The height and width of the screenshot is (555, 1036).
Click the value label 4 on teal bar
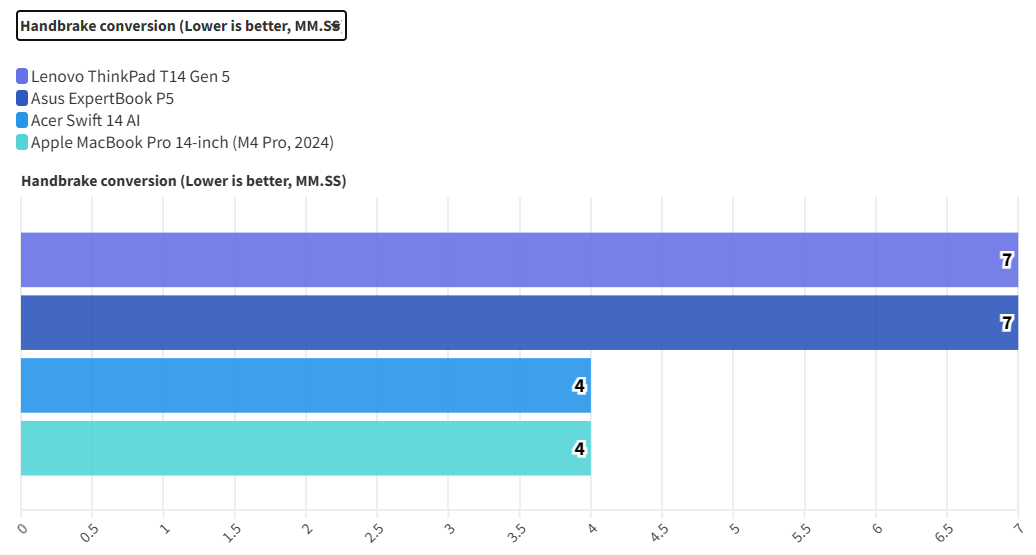[579, 449]
